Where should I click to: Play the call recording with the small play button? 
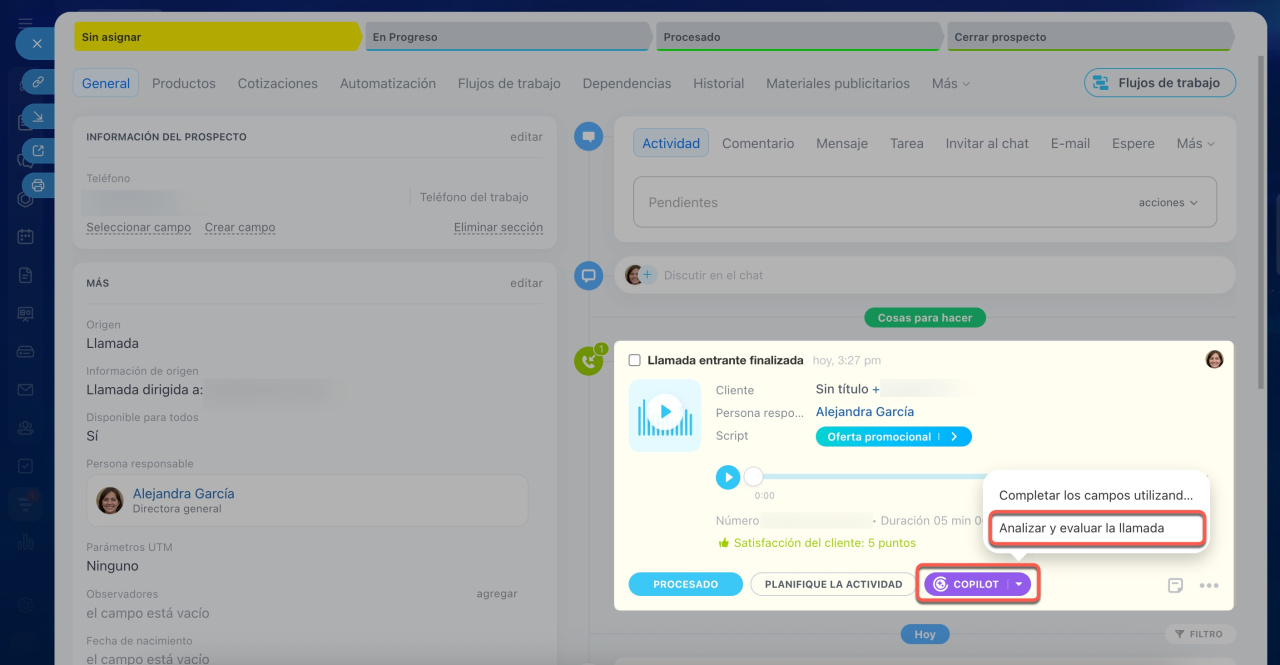728,478
